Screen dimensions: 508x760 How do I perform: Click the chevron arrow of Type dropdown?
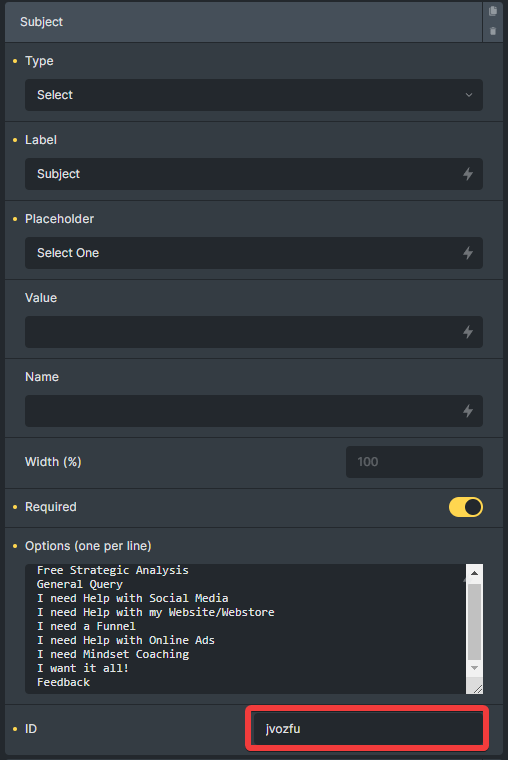coord(469,95)
